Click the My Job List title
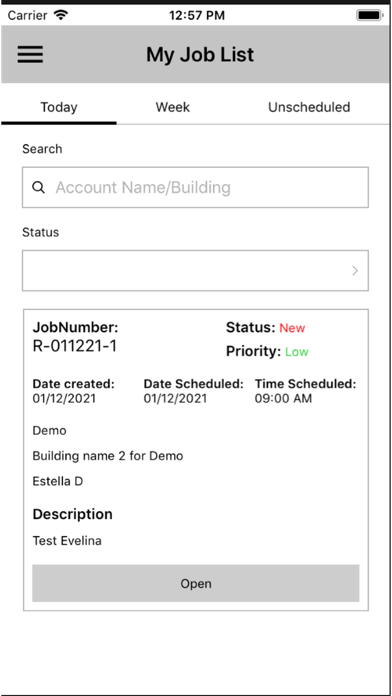Screen dimensions: 392x696 (200, 55)
